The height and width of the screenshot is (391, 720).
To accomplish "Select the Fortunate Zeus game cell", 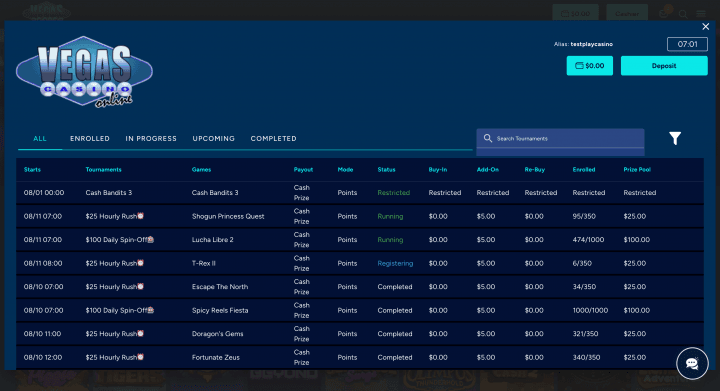I will 215,357.
